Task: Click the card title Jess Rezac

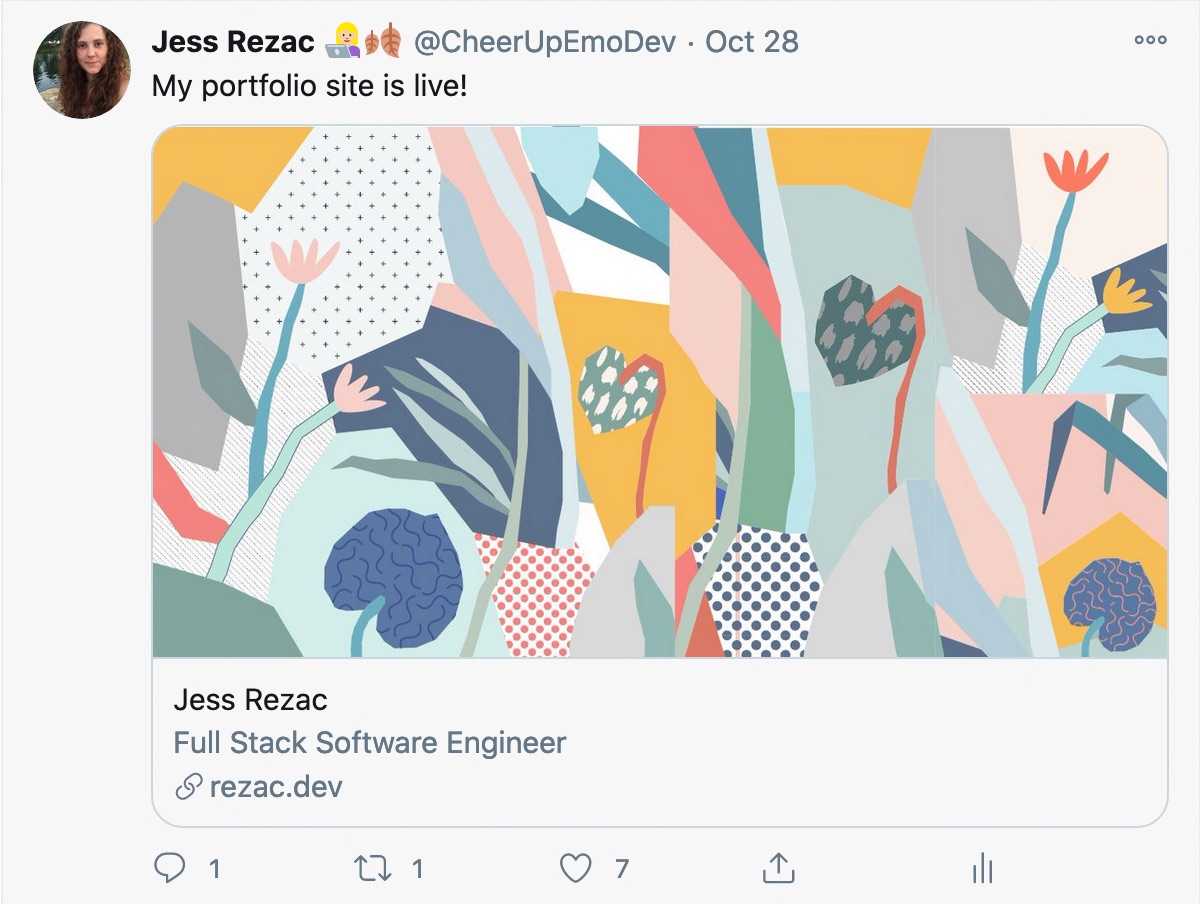Action: (x=250, y=700)
